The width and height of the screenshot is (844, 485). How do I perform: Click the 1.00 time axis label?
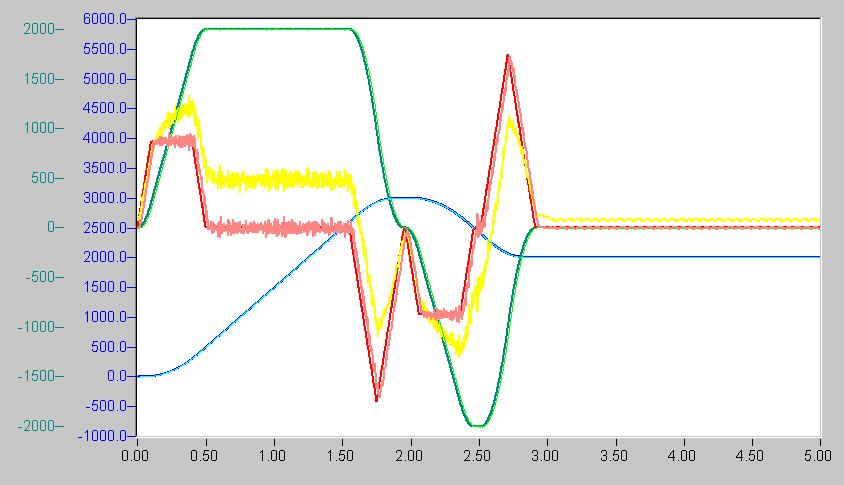click(272, 456)
